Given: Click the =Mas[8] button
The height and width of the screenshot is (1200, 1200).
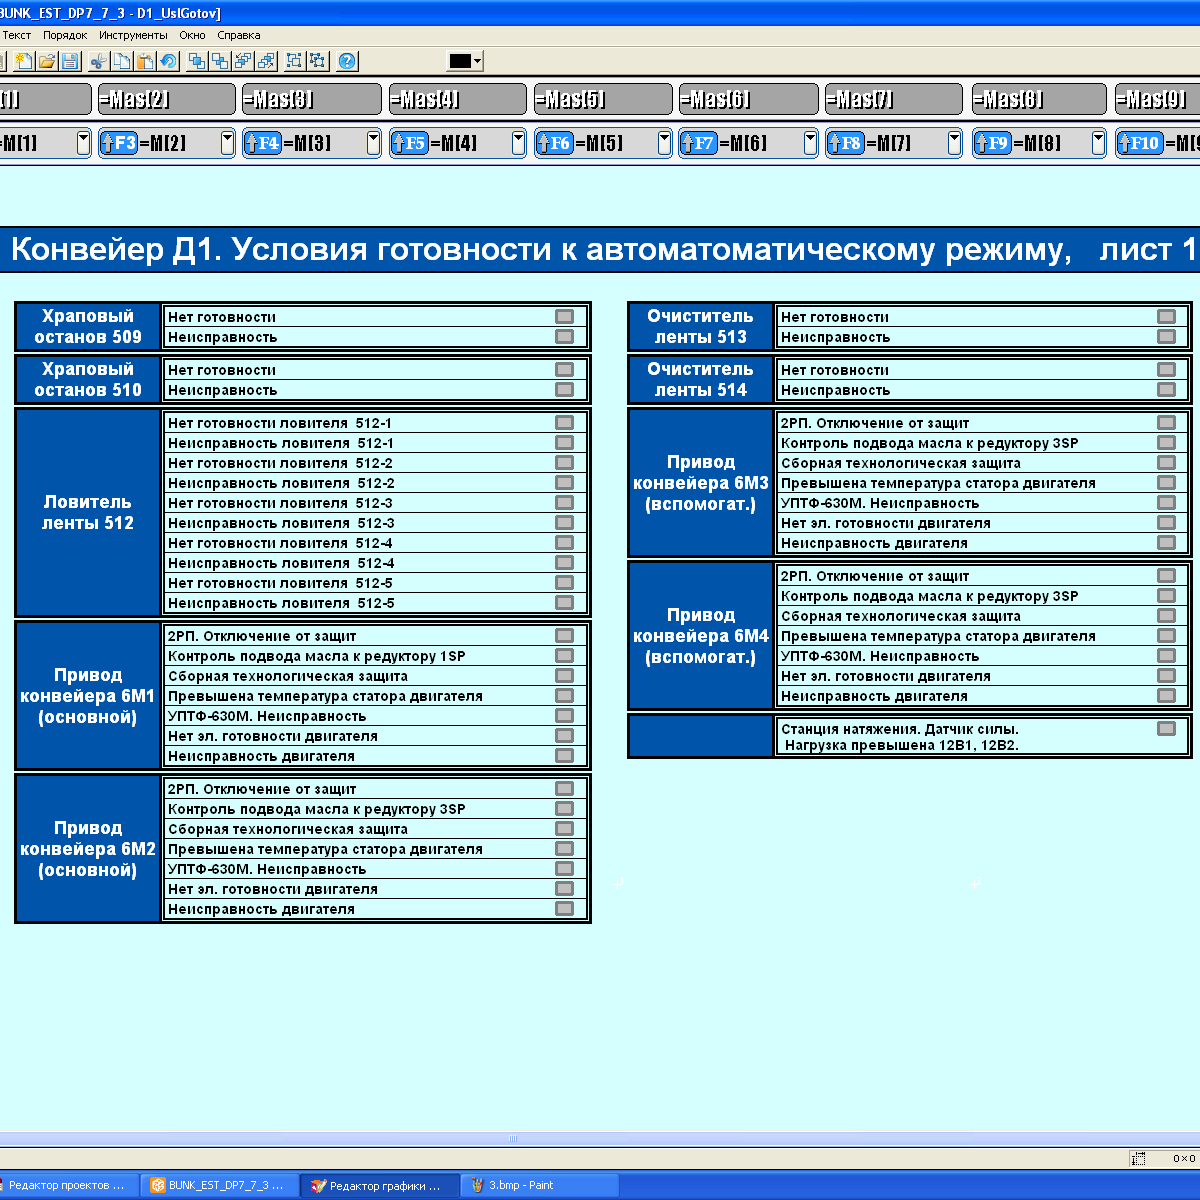Looking at the screenshot, I should [x=1040, y=99].
